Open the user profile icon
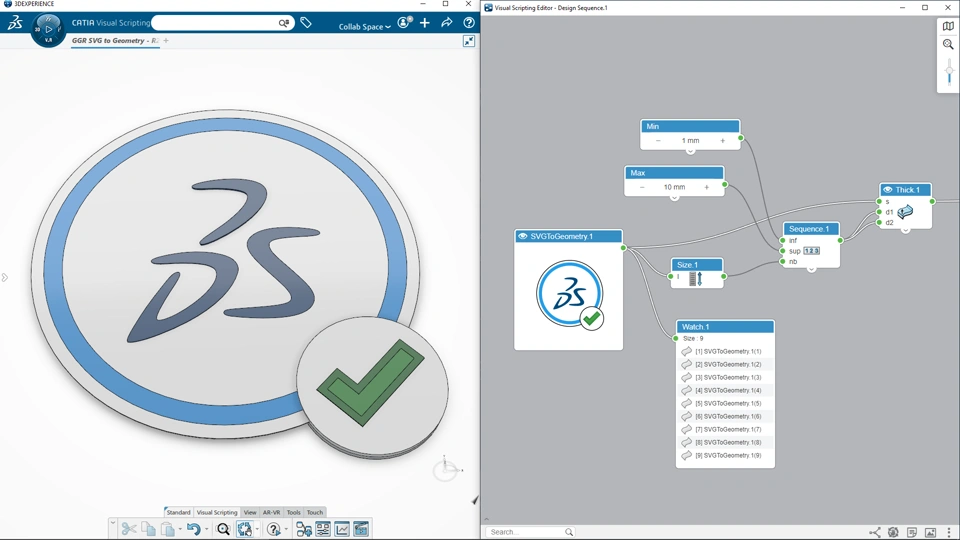The image size is (960, 540). [404, 23]
